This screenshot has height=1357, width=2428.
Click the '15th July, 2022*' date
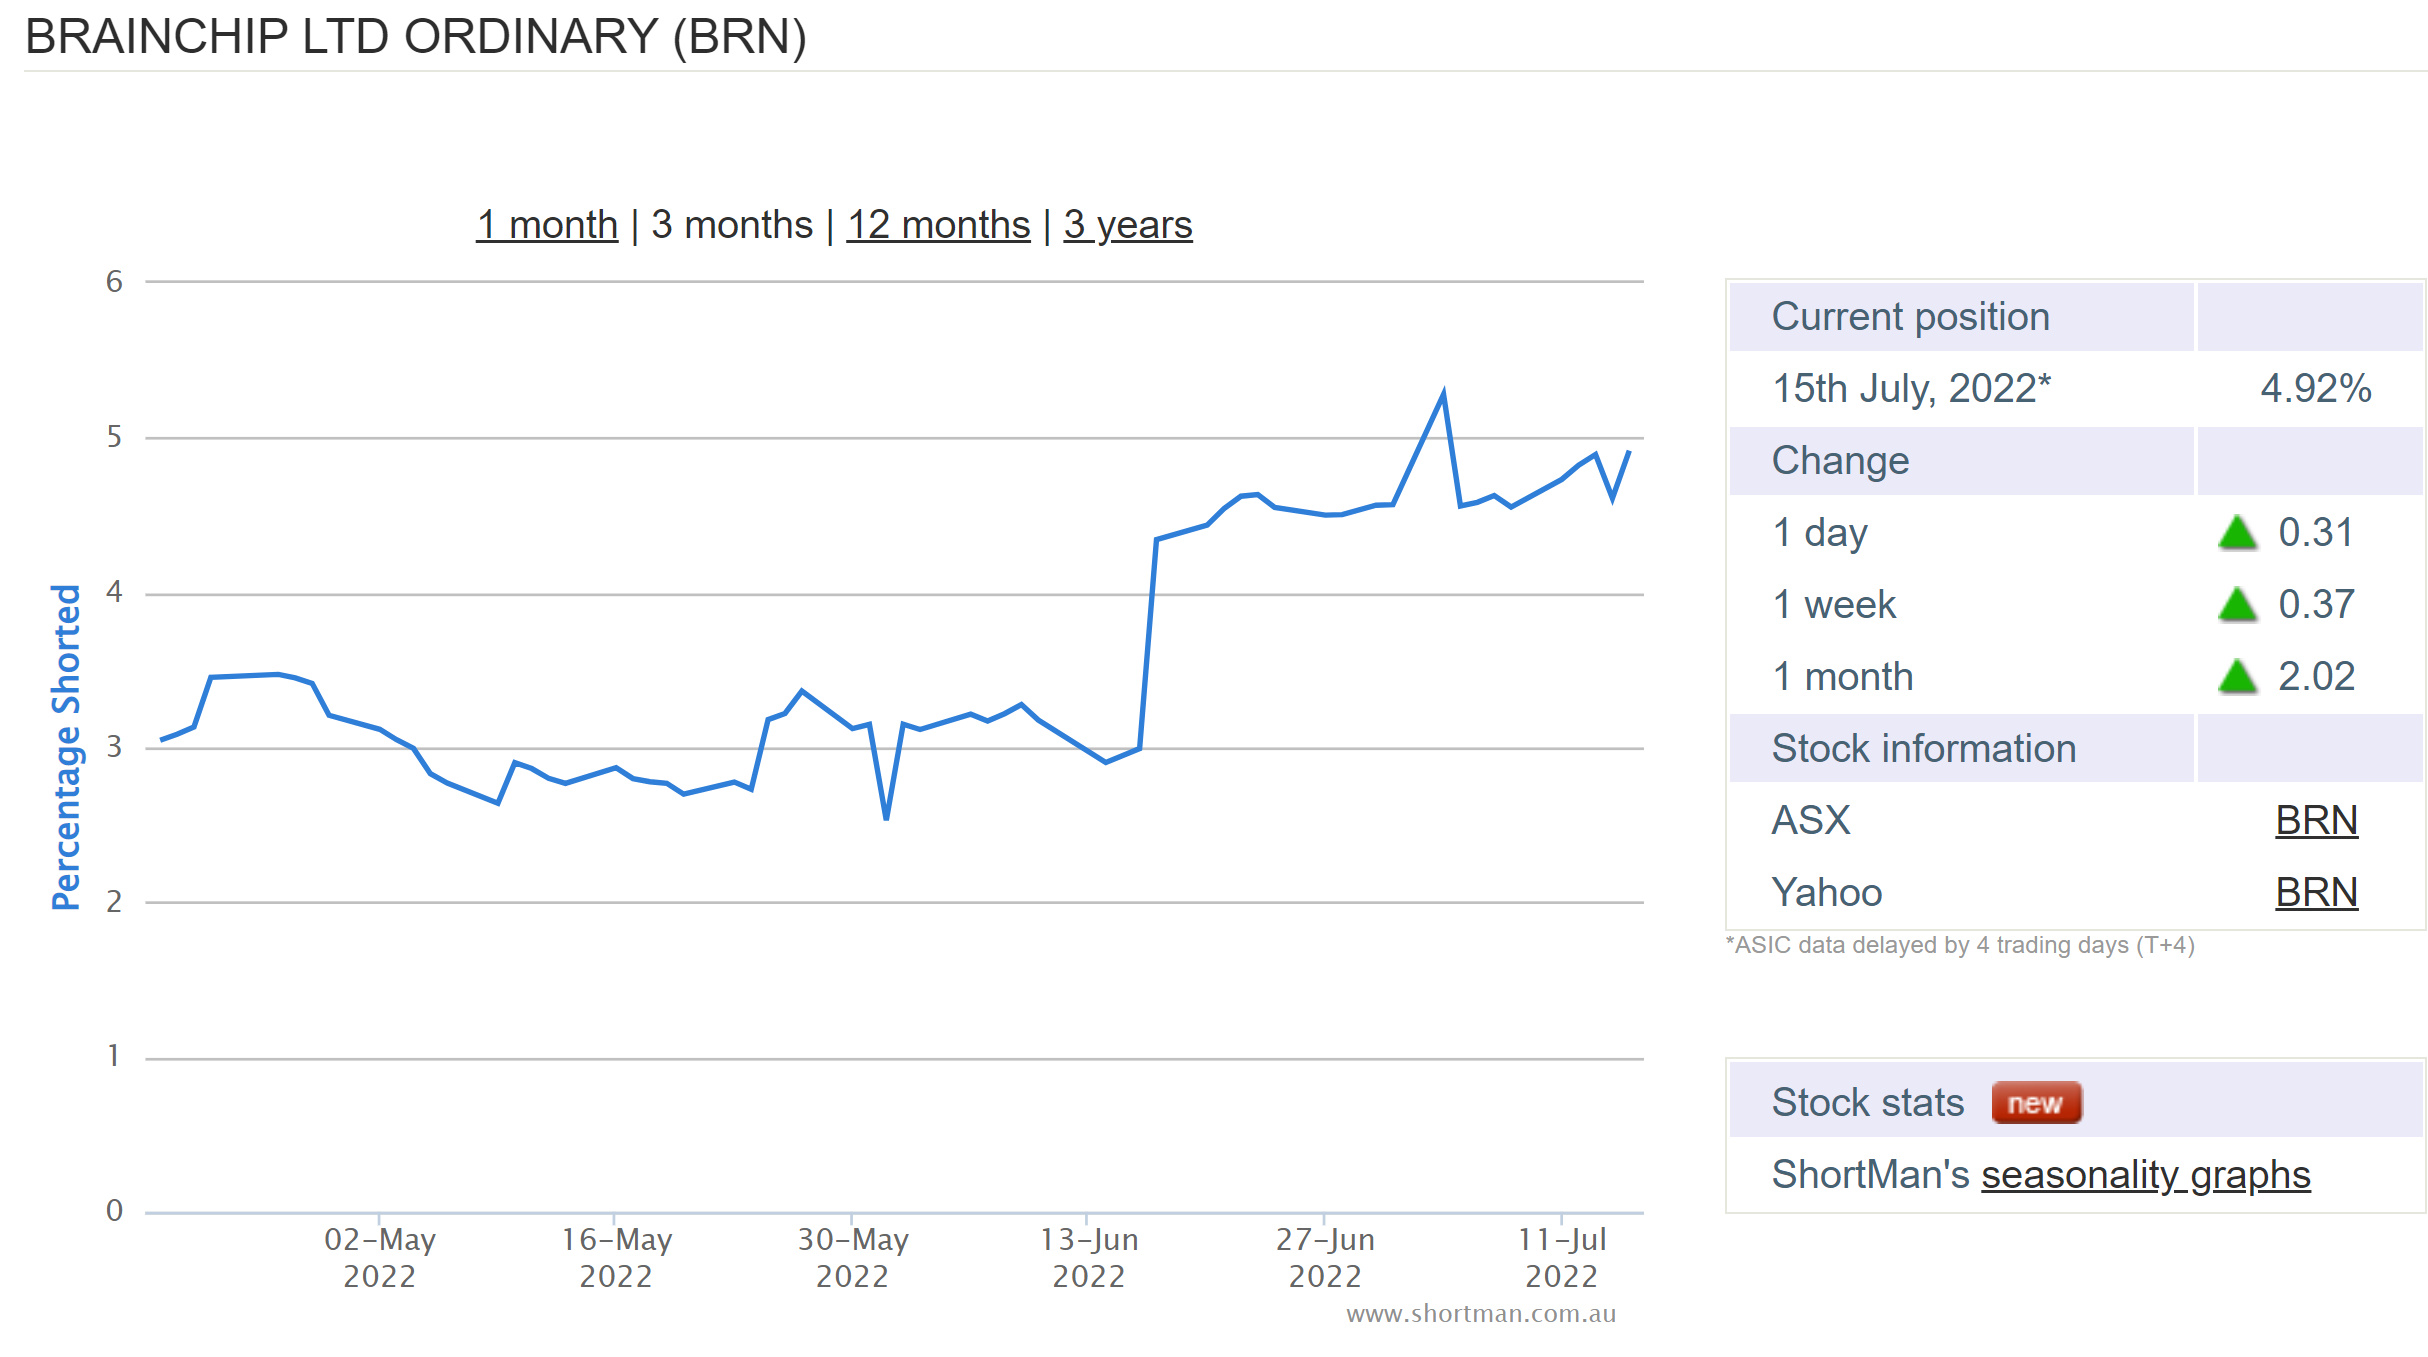pyautogui.click(x=1911, y=388)
